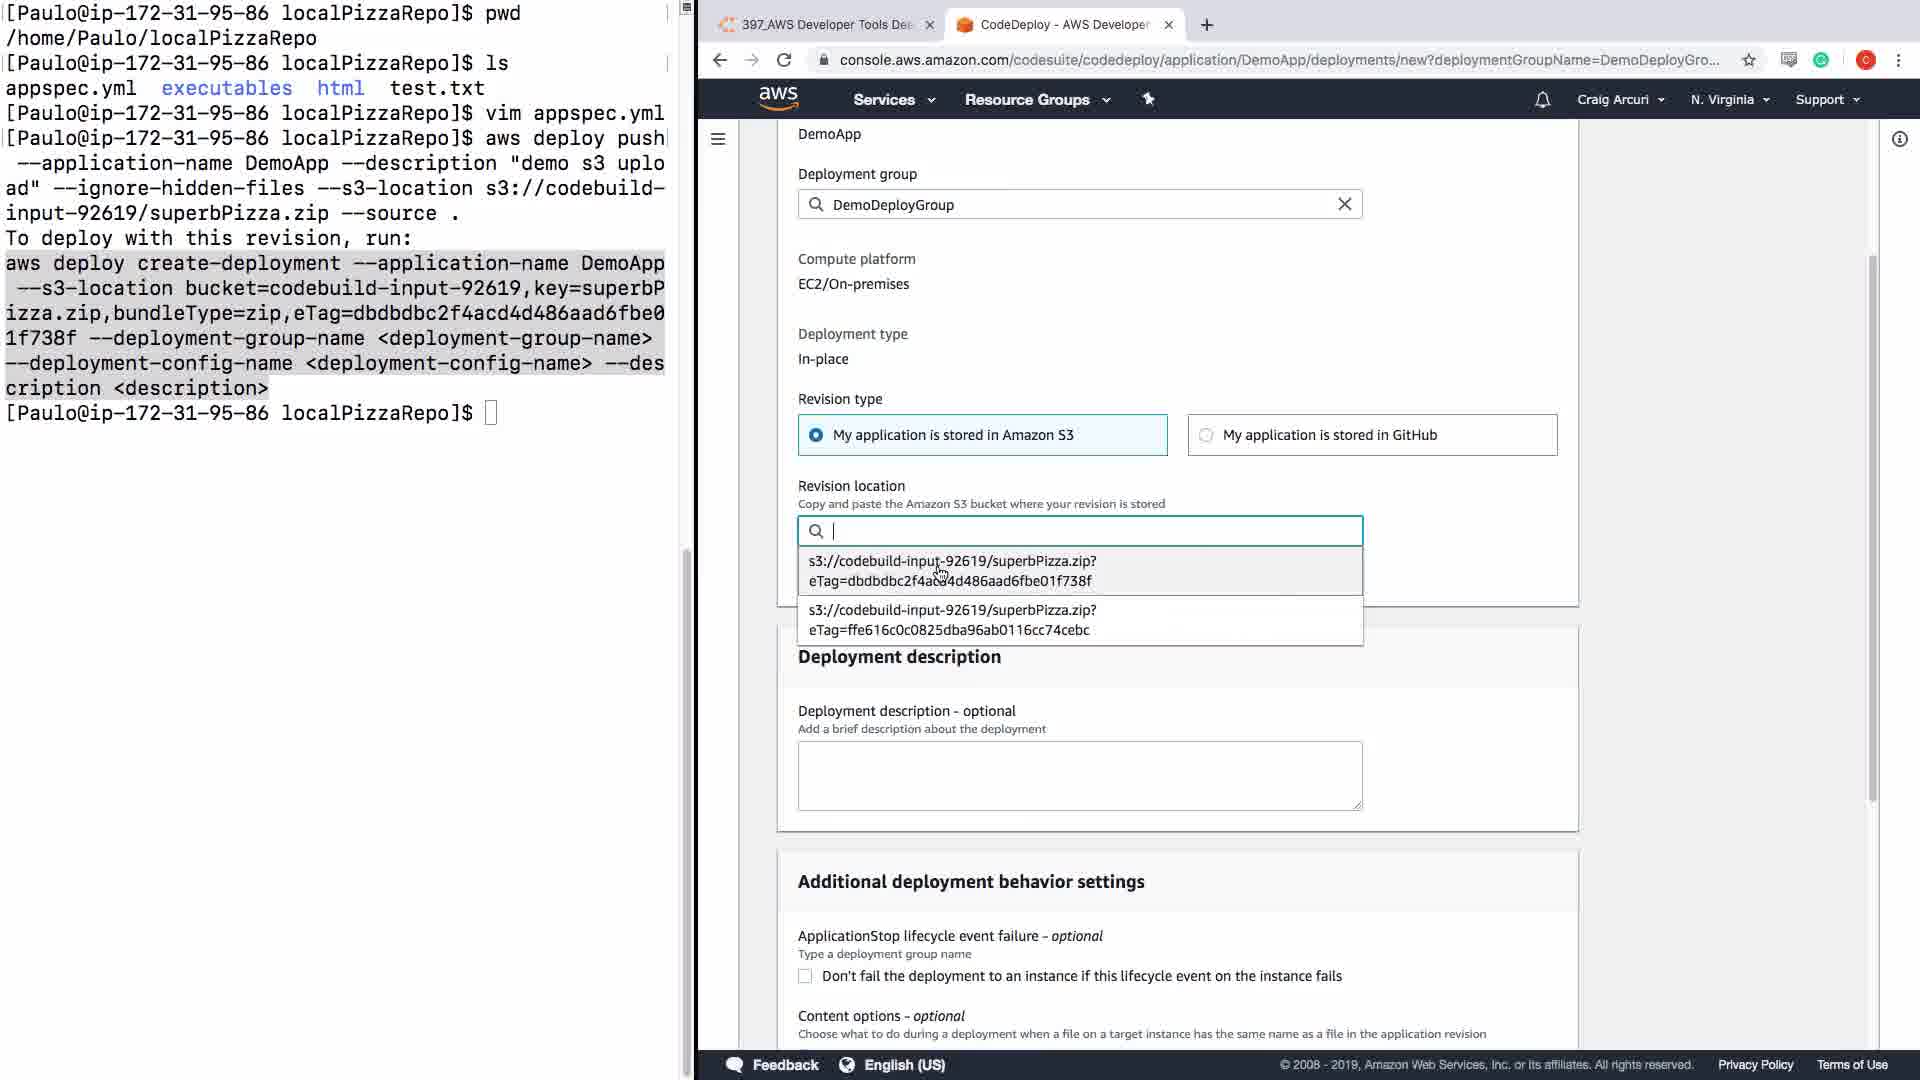The height and width of the screenshot is (1080, 1920).
Task: Bookmark this page with the star icon
Action: (x=1748, y=60)
